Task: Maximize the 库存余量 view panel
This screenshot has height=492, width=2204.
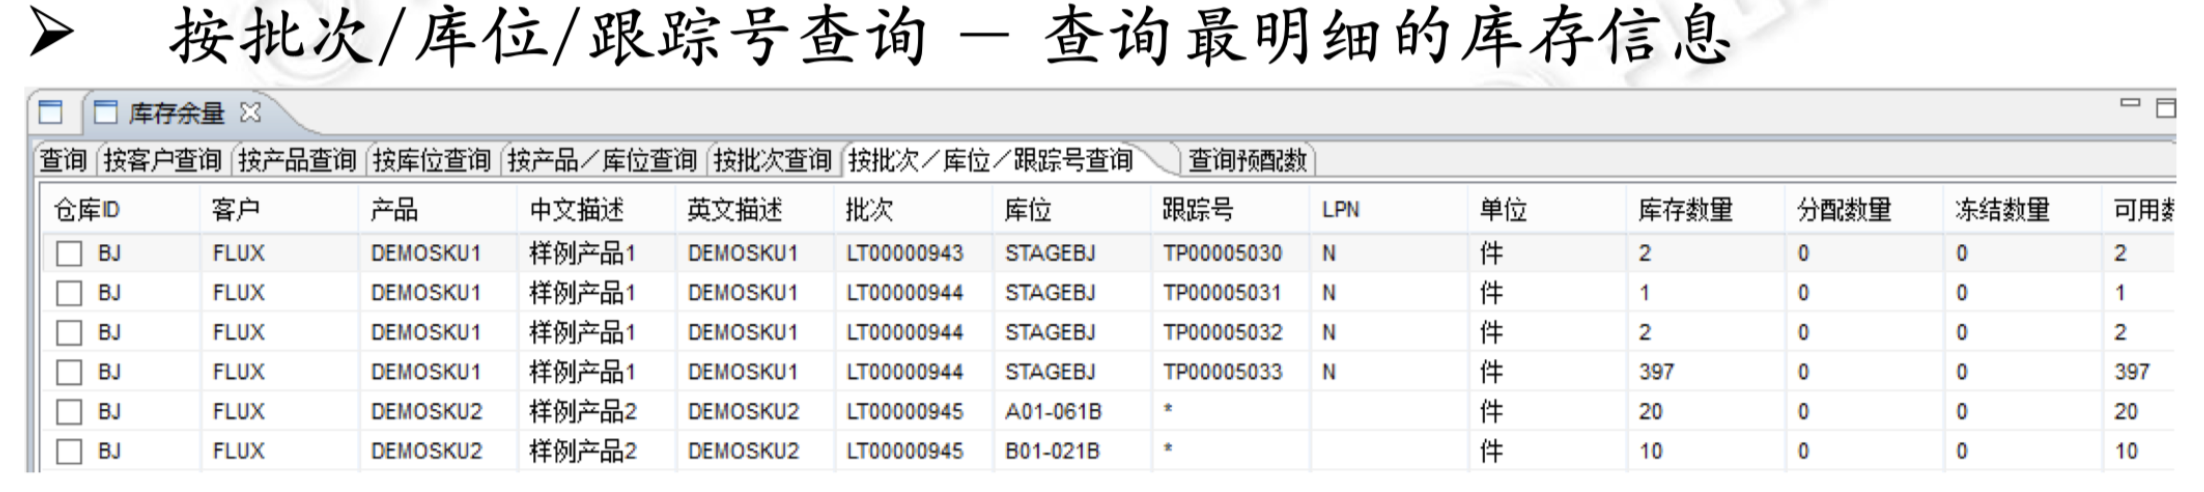Action: tap(2166, 108)
